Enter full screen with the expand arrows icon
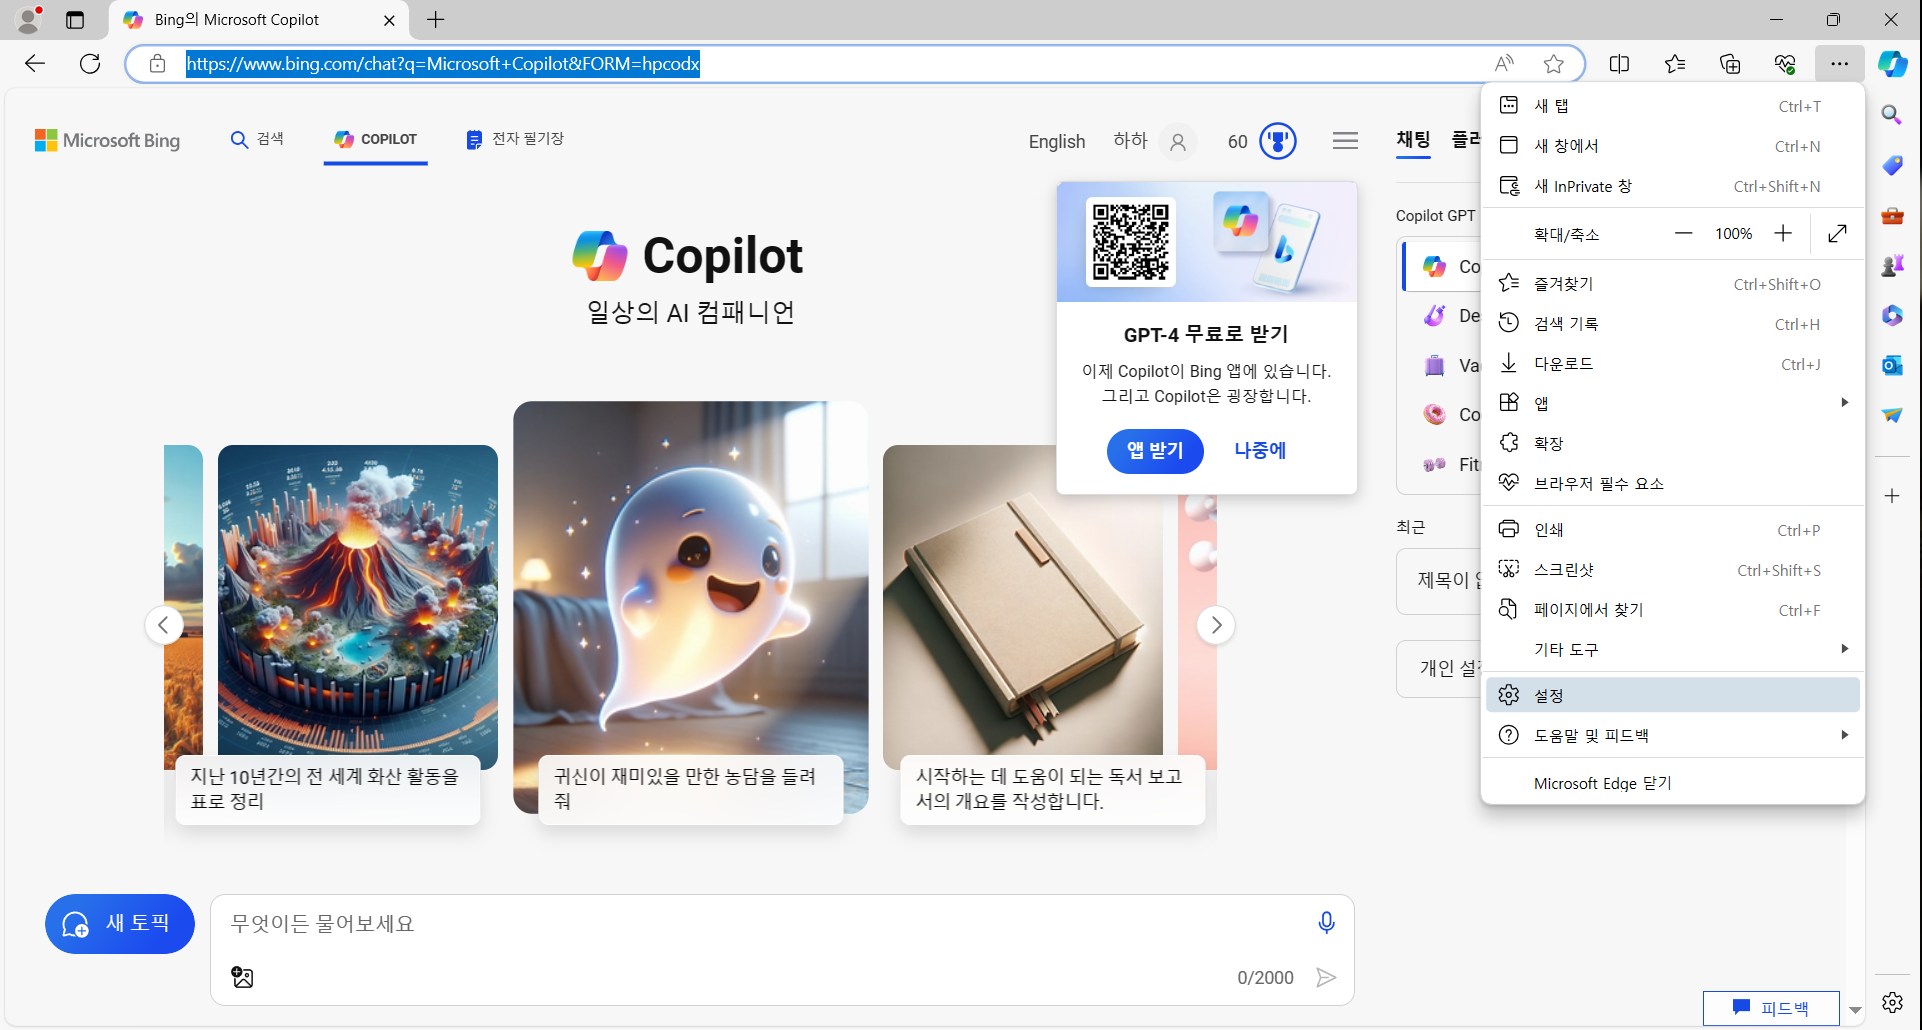 point(1837,233)
